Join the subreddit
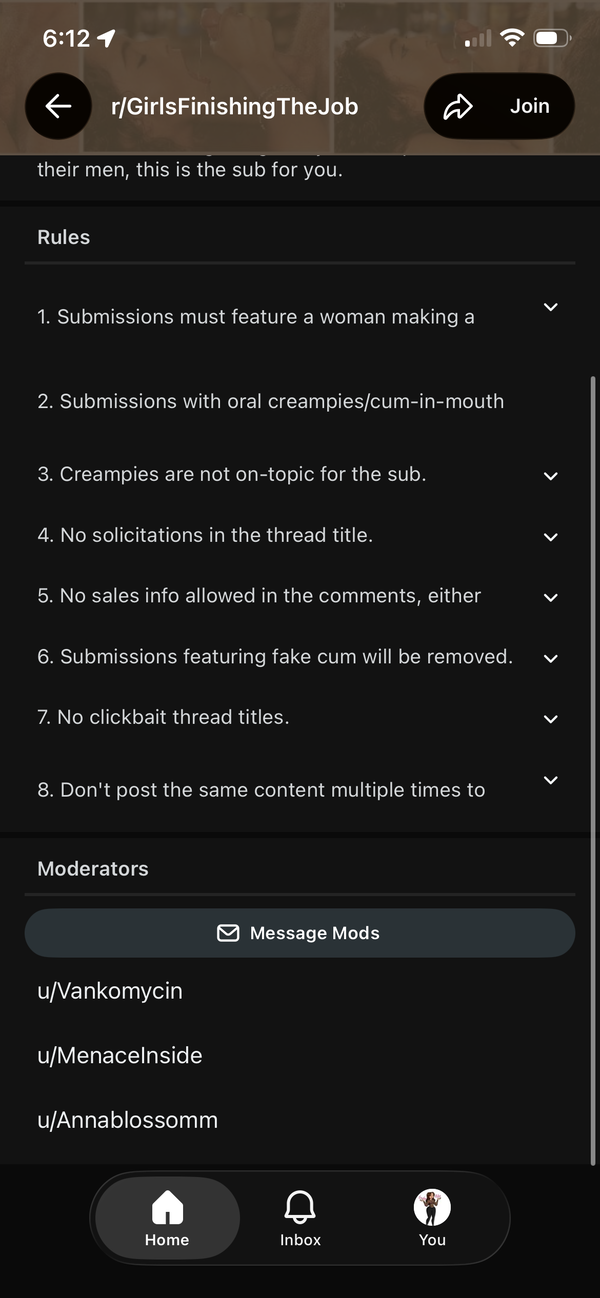This screenshot has height=1298, width=600. tap(529, 106)
